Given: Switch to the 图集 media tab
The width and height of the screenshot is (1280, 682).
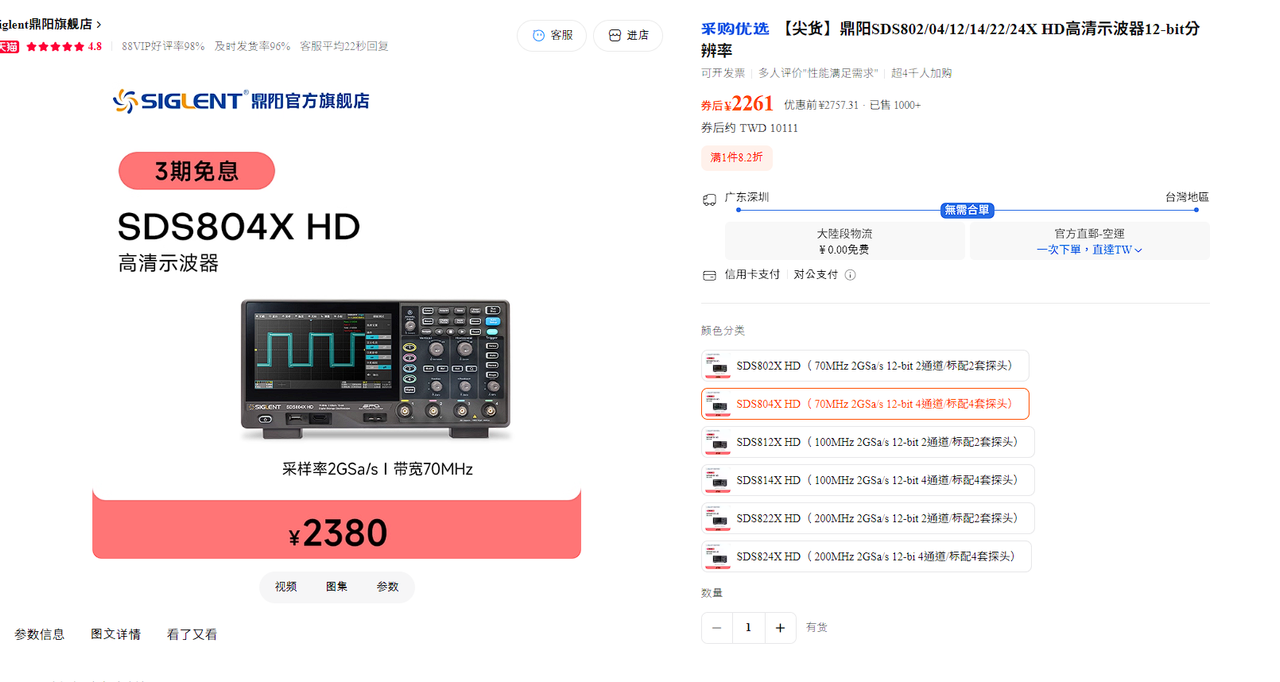Looking at the screenshot, I should pos(337,587).
